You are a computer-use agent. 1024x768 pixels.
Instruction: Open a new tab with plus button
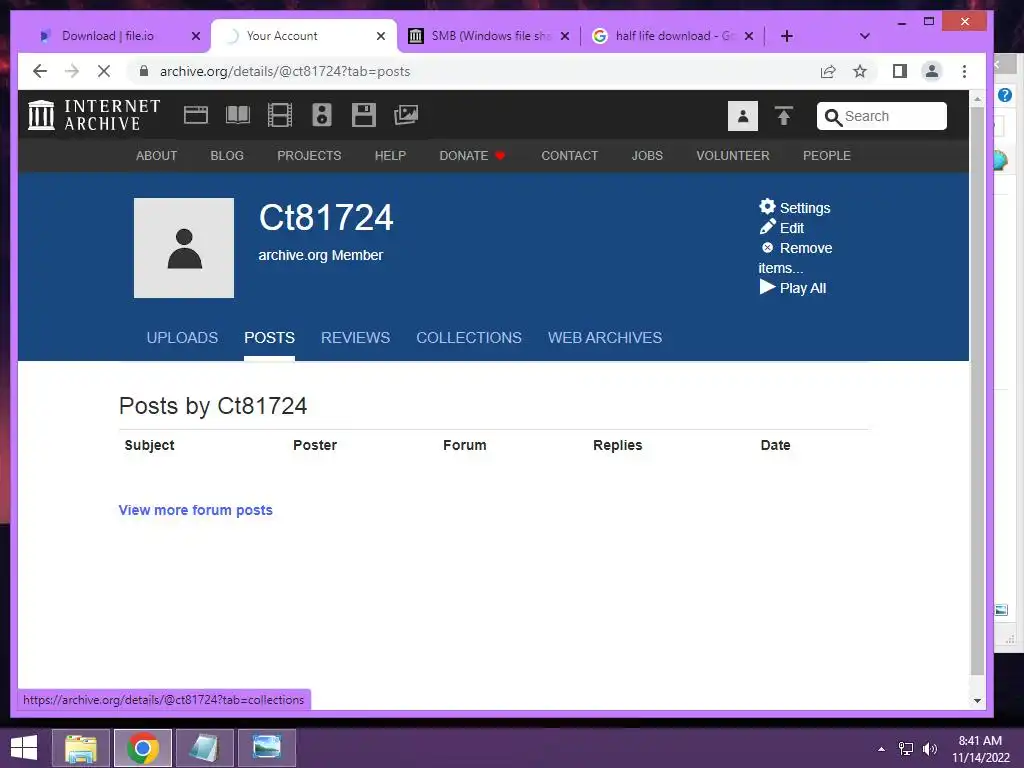[787, 36]
